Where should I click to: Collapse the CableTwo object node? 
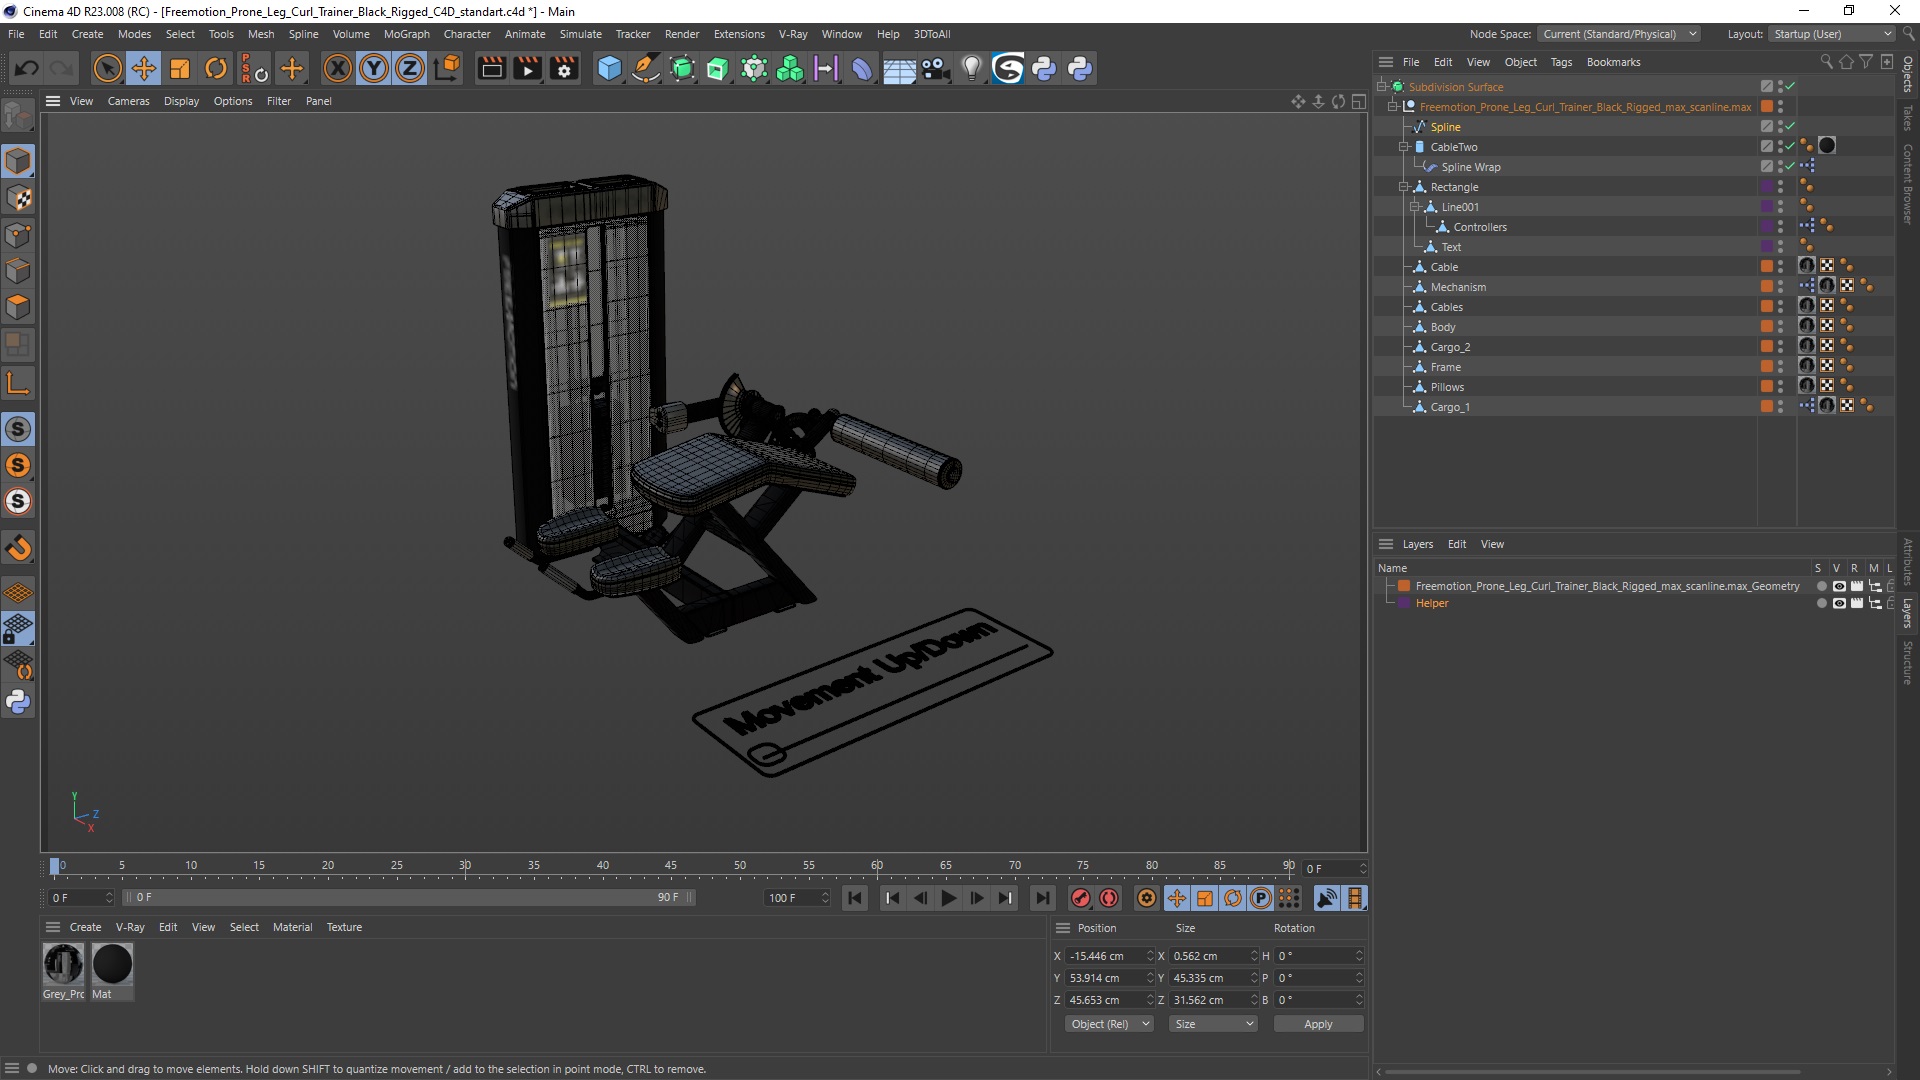point(1403,147)
